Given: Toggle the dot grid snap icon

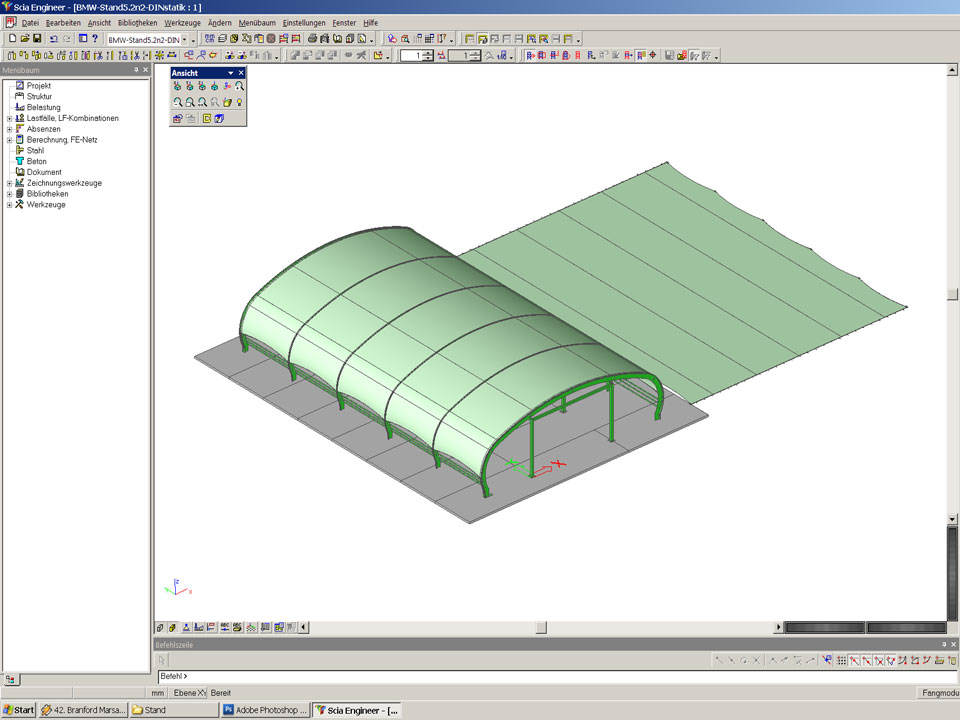Looking at the screenshot, I should [841, 661].
